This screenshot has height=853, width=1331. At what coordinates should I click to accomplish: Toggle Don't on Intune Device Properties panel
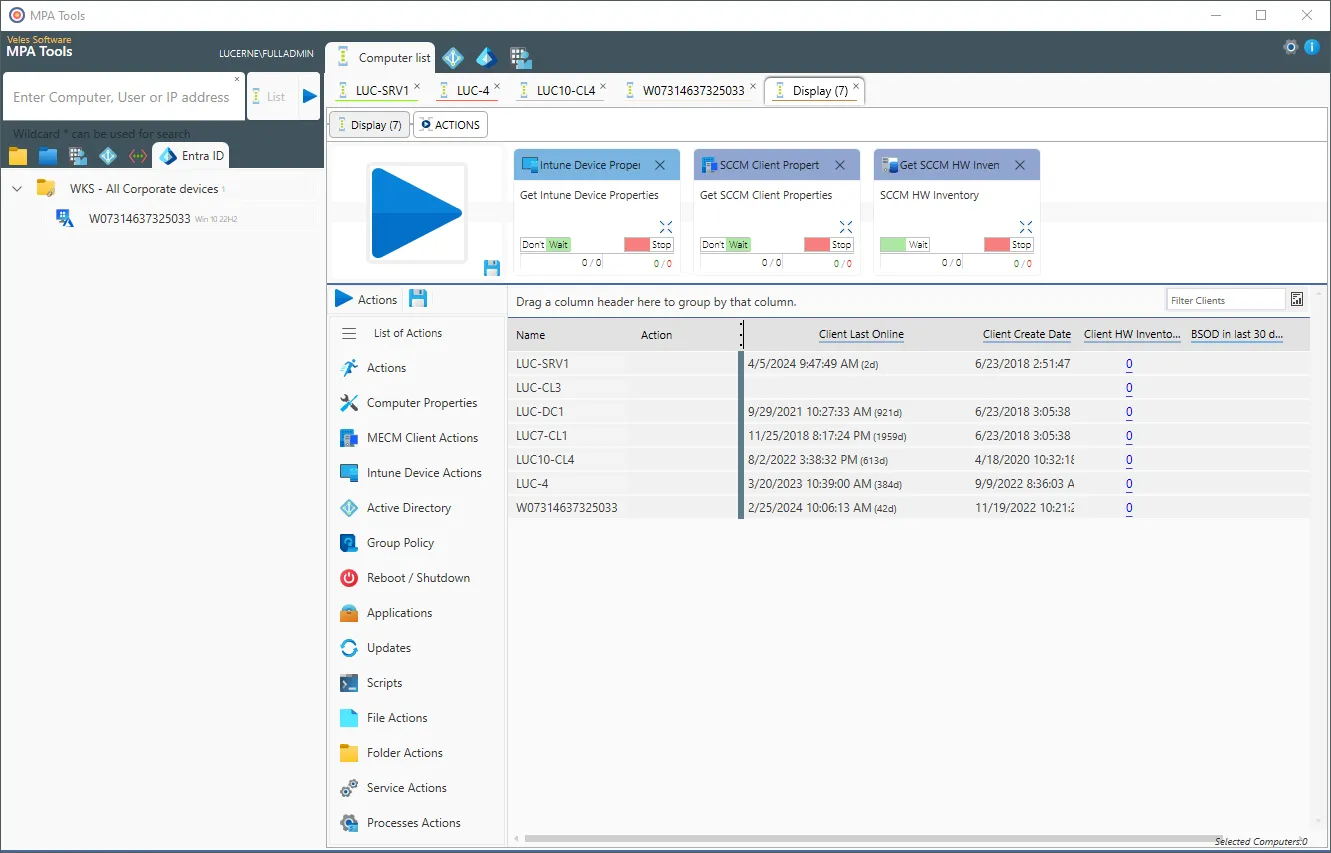[x=535, y=243]
